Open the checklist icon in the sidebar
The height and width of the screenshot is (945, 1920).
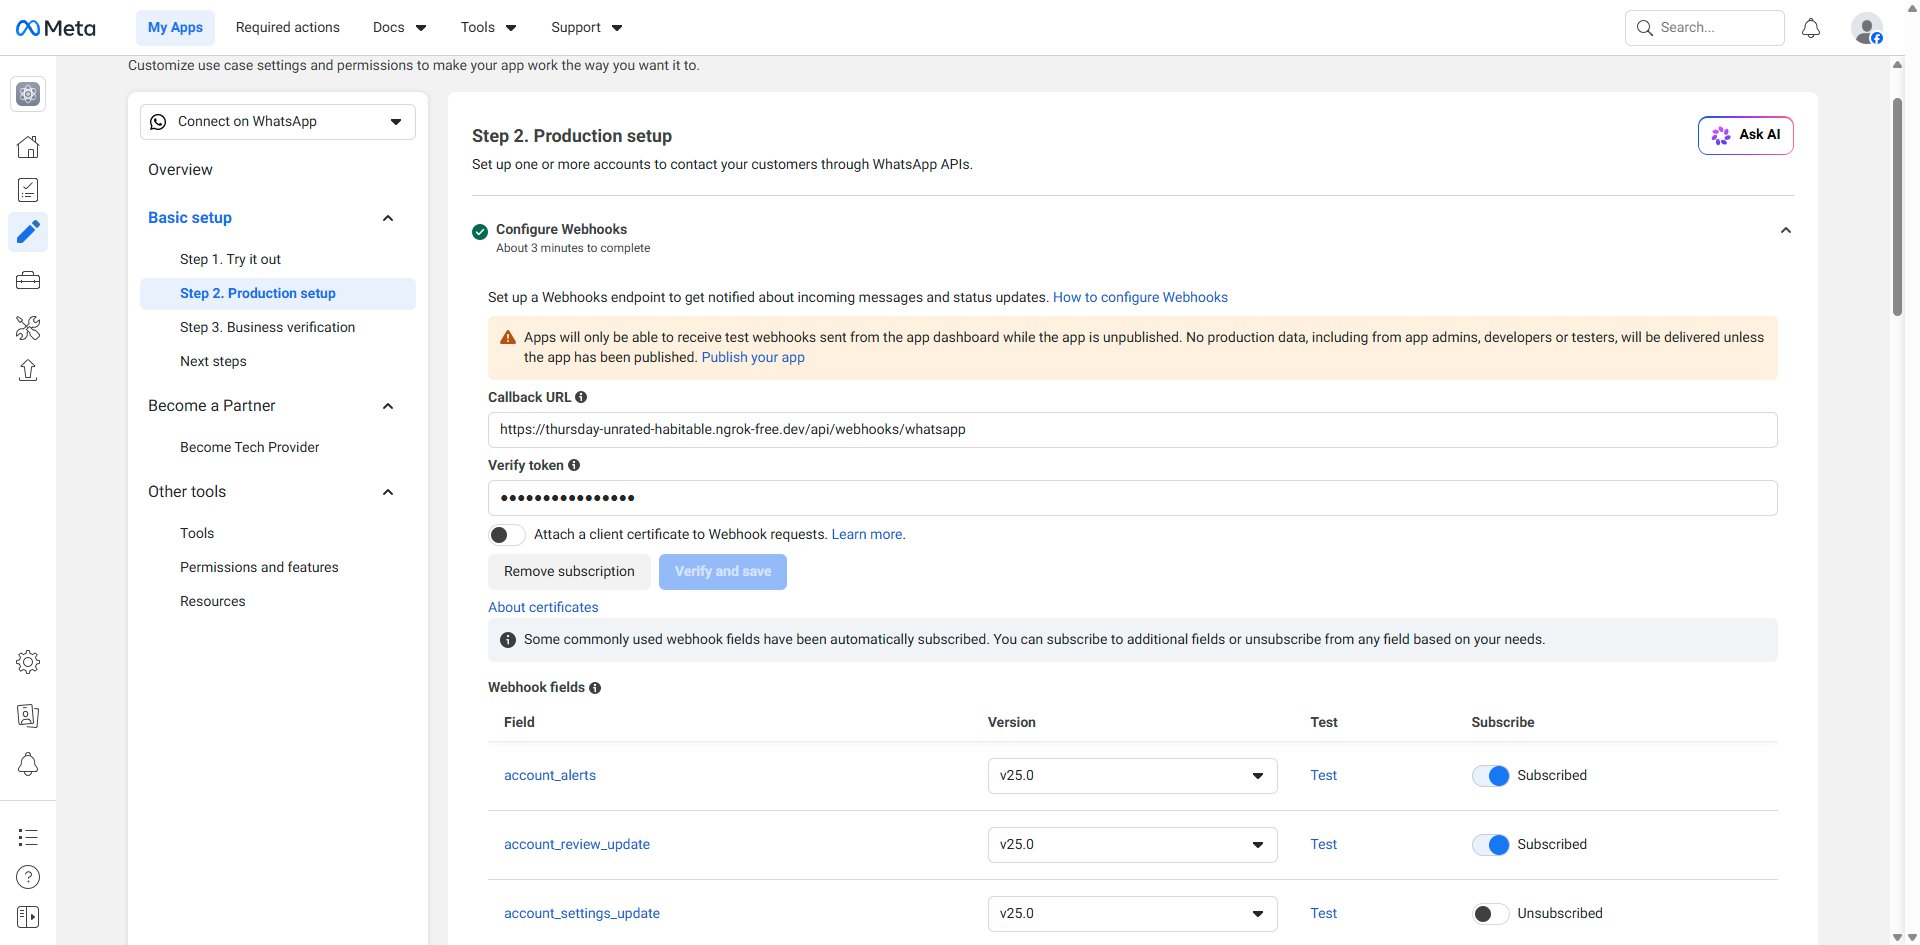tap(28, 190)
